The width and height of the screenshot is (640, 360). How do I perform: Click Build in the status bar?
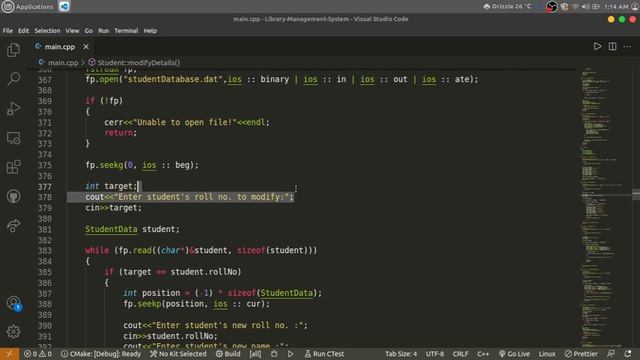(228, 354)
